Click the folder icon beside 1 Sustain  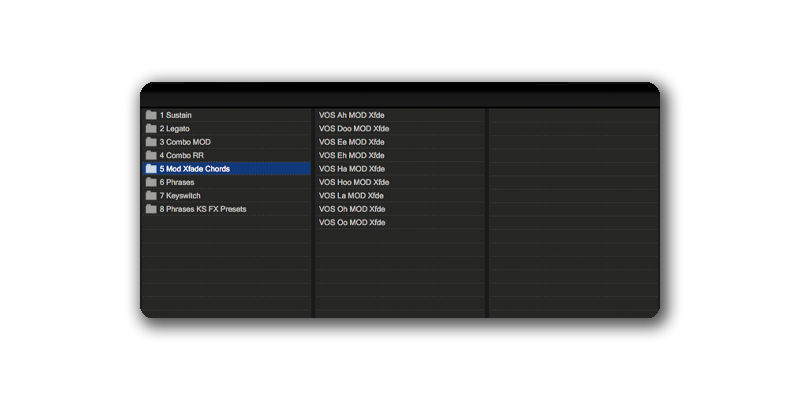[x=151, y=115]
